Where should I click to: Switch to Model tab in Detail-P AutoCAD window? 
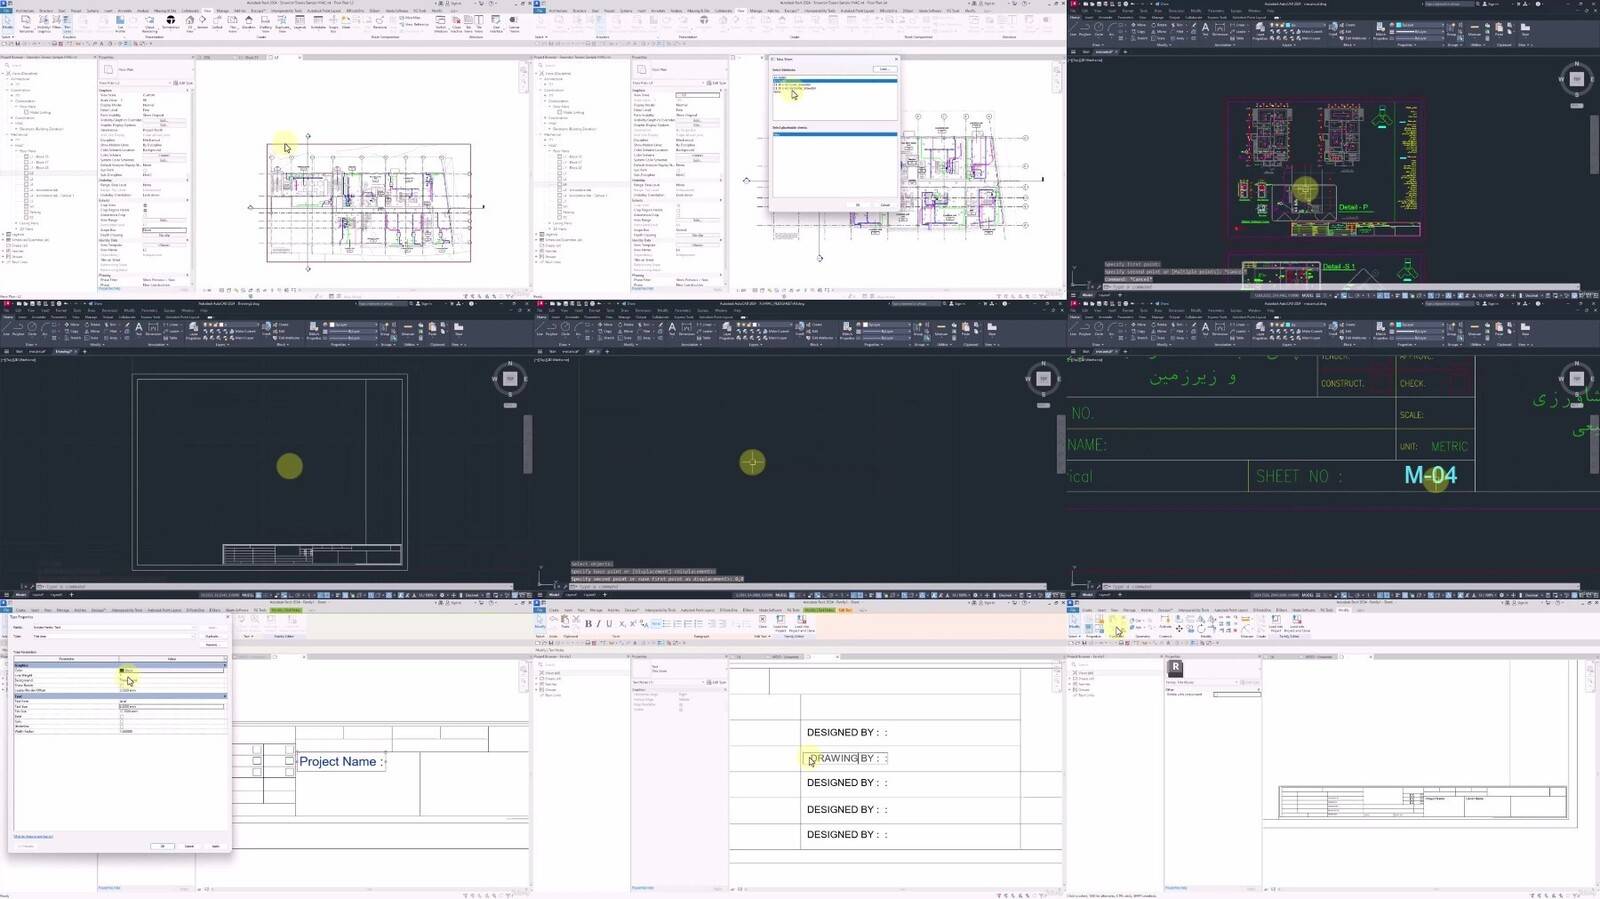pyautogui.click(x=1087, y=295)
